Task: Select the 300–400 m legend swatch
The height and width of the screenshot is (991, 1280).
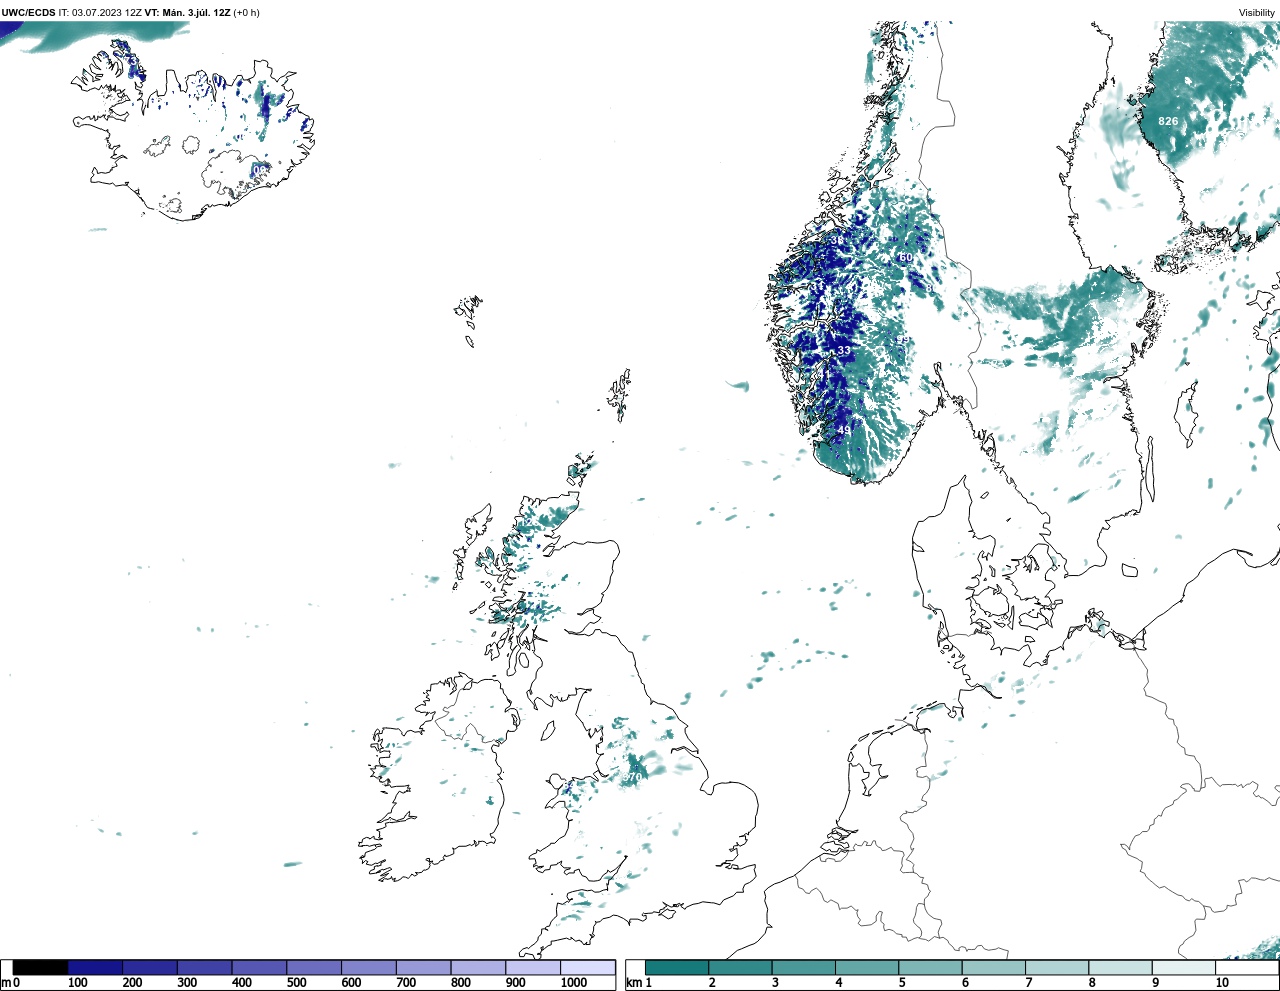Action: [204, 967]
